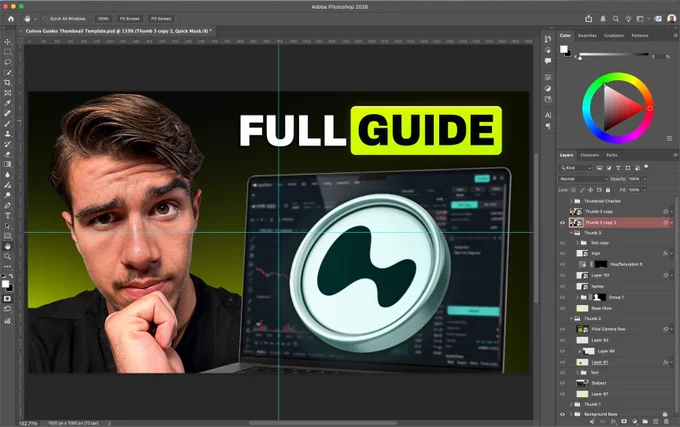Click the Fit Screen button

tap(130, 19)
